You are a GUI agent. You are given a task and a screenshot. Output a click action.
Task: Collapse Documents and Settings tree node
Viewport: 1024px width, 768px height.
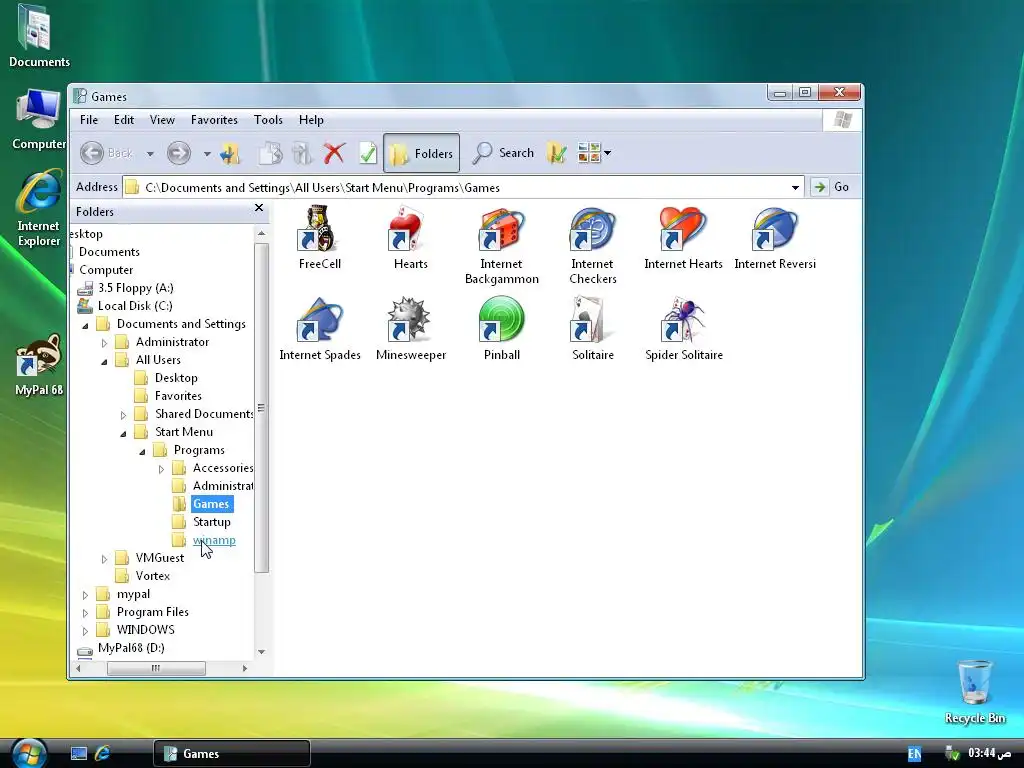85,325
